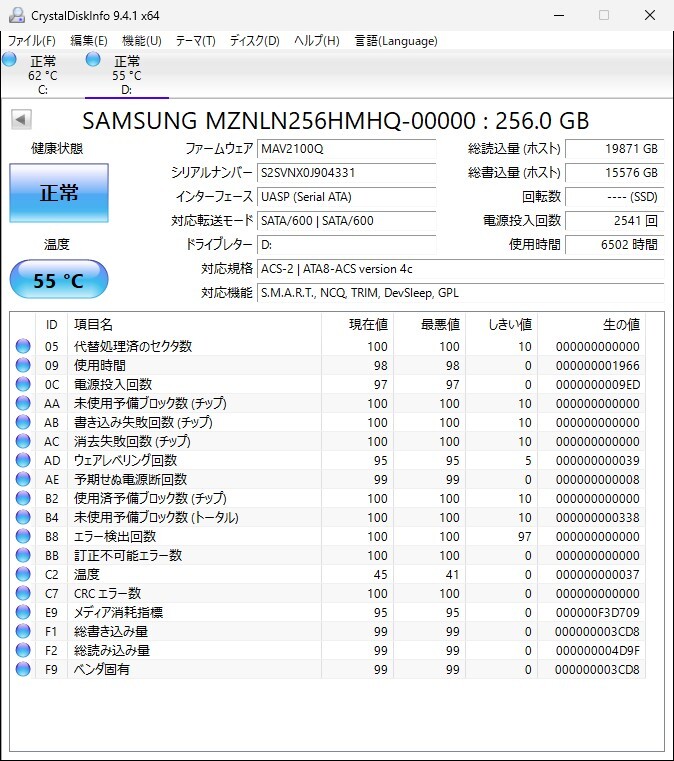The width and height of the screenshot is (674, 761).
Task: Click the rotation rate value ---- (SSD)
Action: coord(614,197)
